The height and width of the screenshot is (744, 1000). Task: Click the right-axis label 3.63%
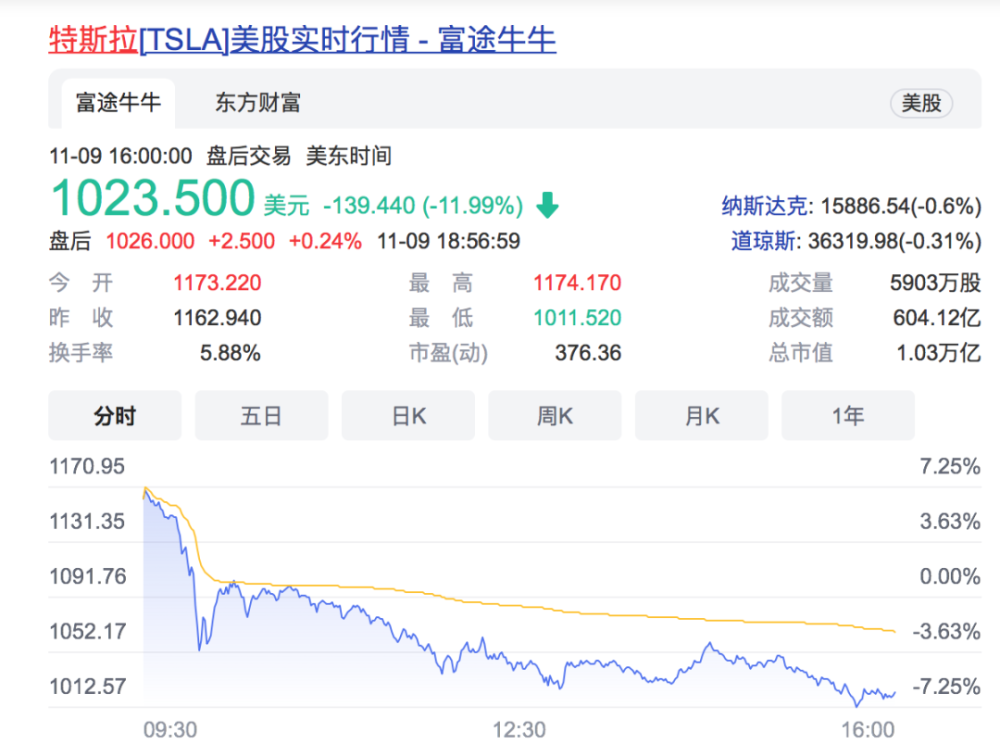pyautogui.click(x=950, y=521)
